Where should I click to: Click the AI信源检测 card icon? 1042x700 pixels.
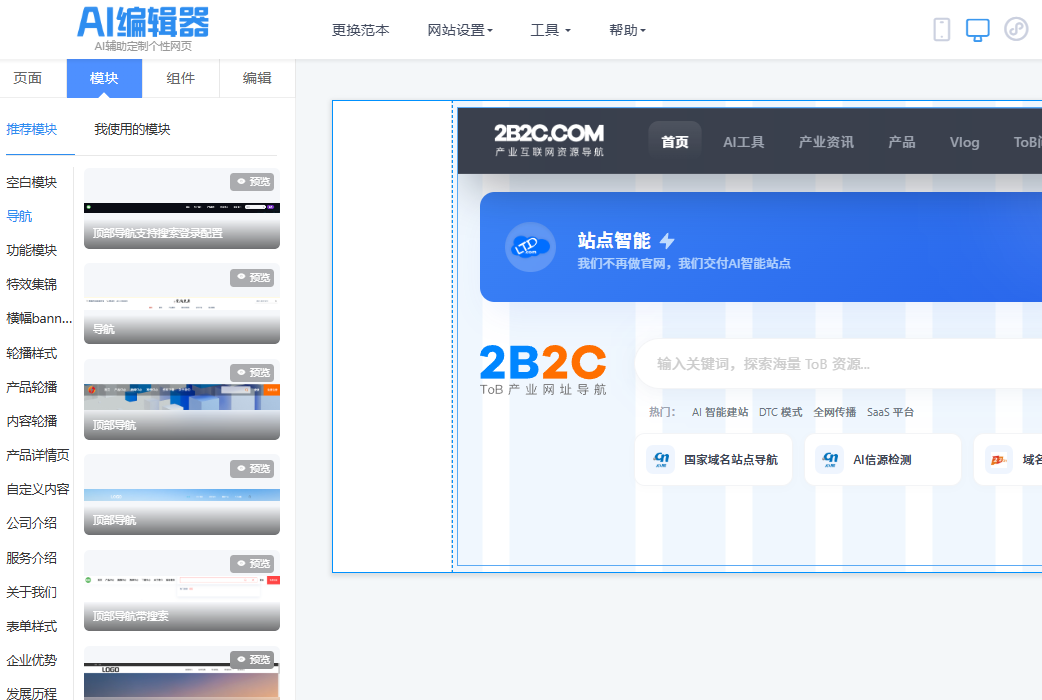(829, 459)
